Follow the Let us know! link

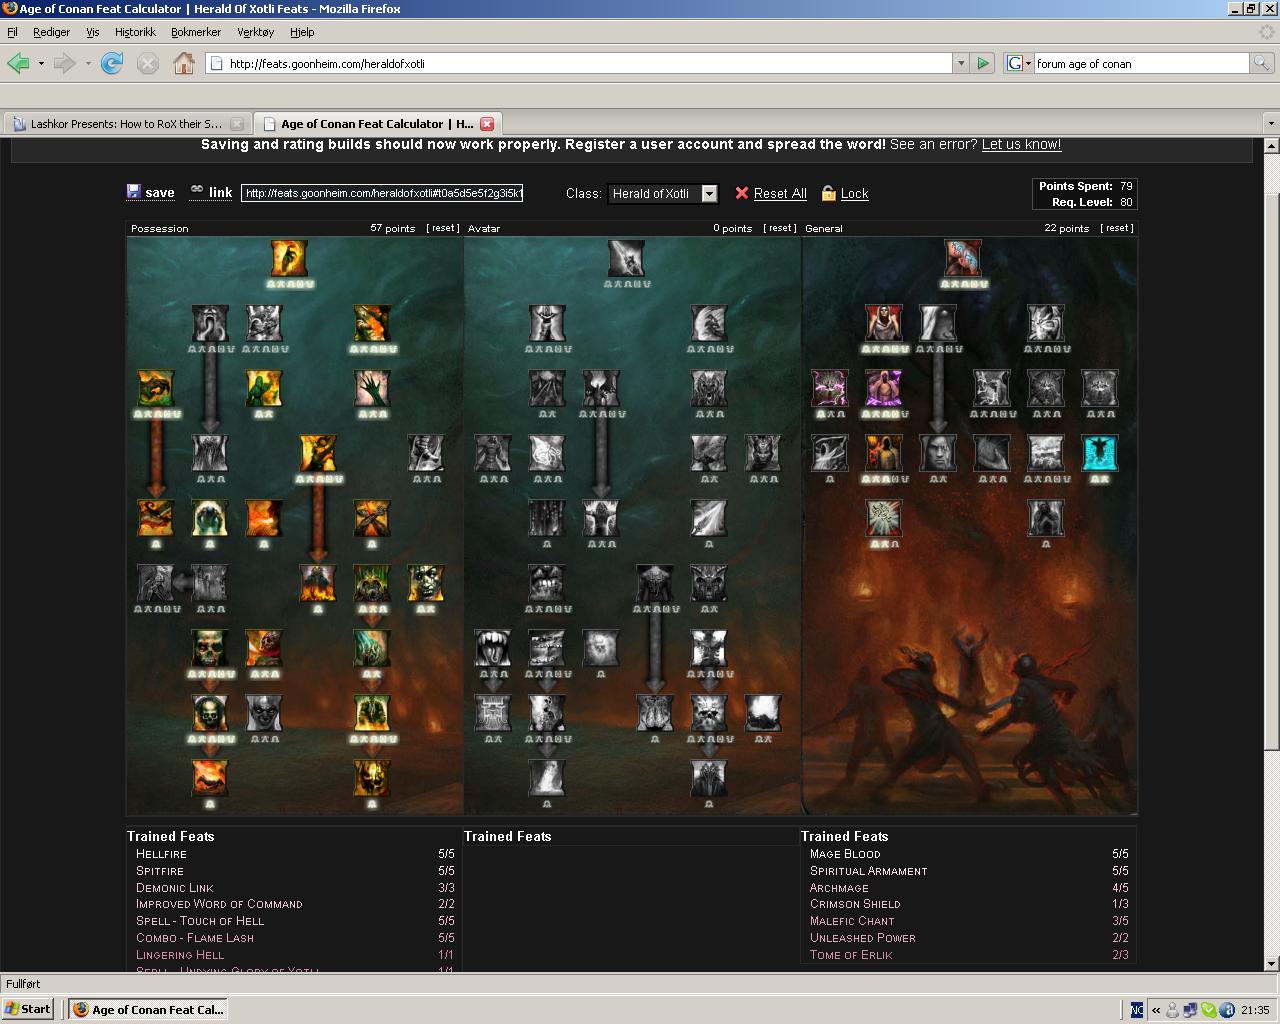[1021, 144]
